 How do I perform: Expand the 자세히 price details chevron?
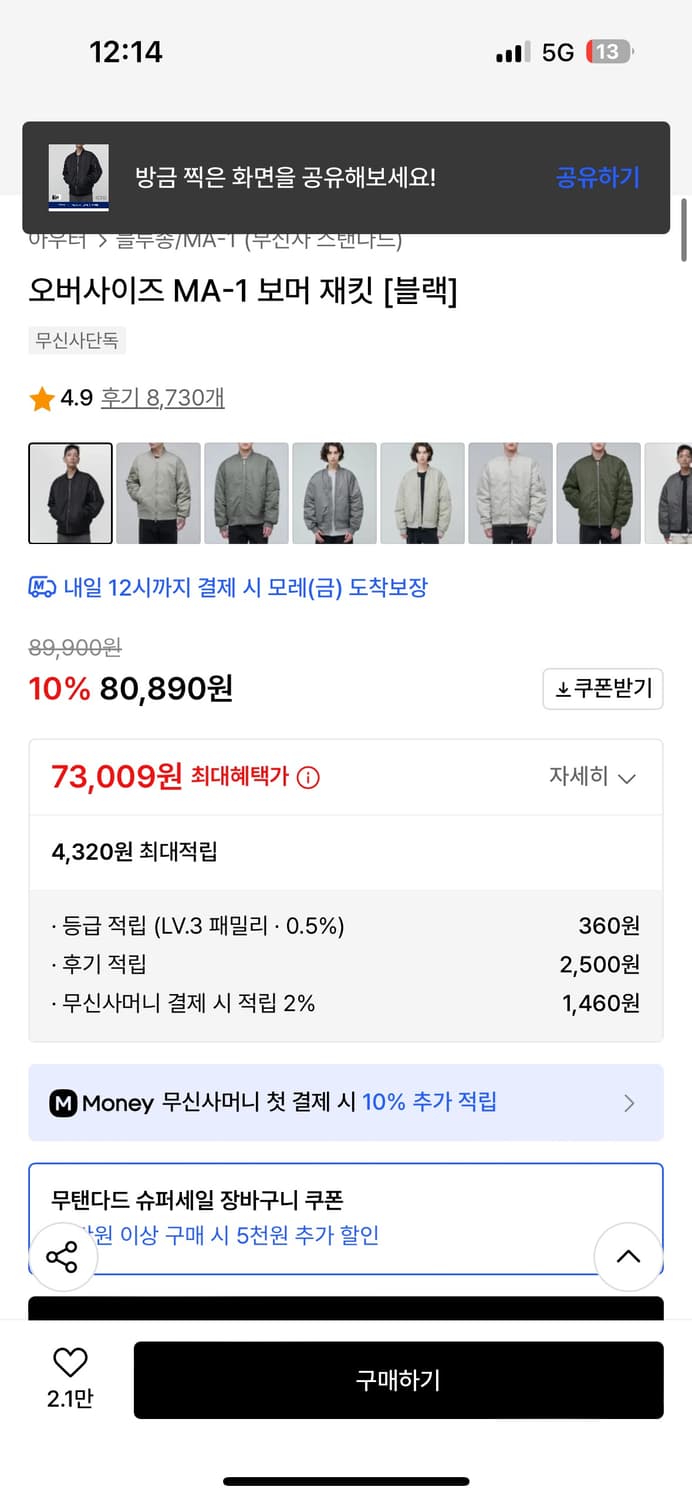click(x=600, y=777)
